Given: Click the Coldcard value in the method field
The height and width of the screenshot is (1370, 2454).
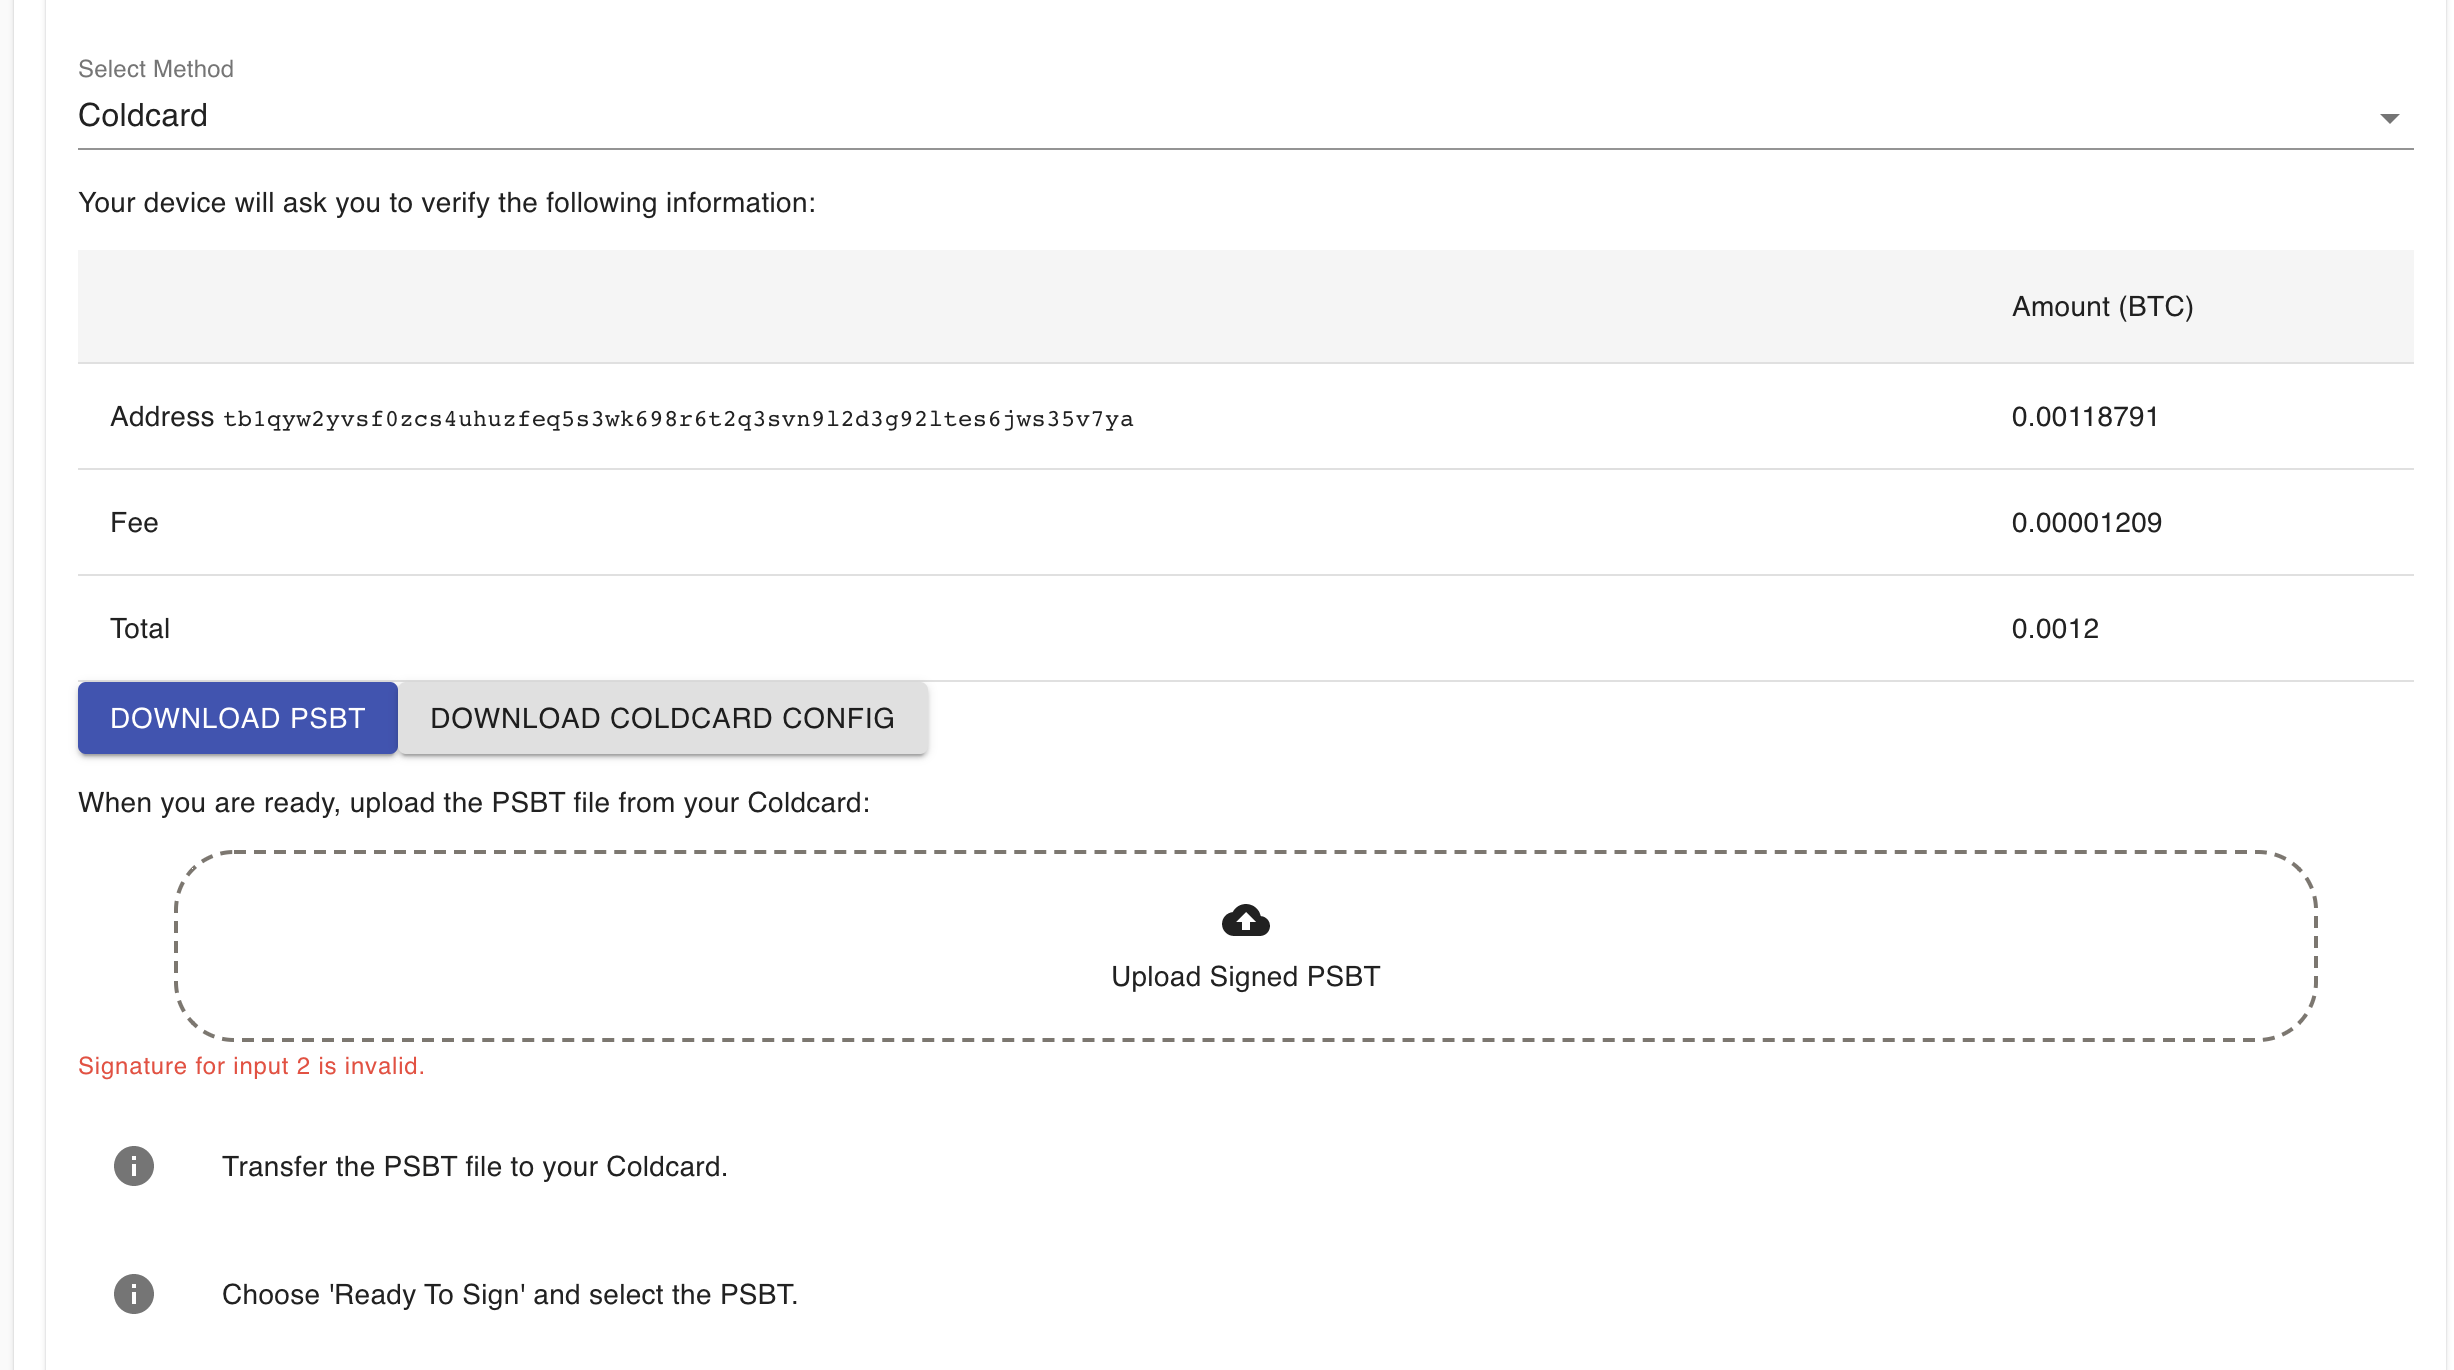Looking at the screenshot, I should point(143,114).
